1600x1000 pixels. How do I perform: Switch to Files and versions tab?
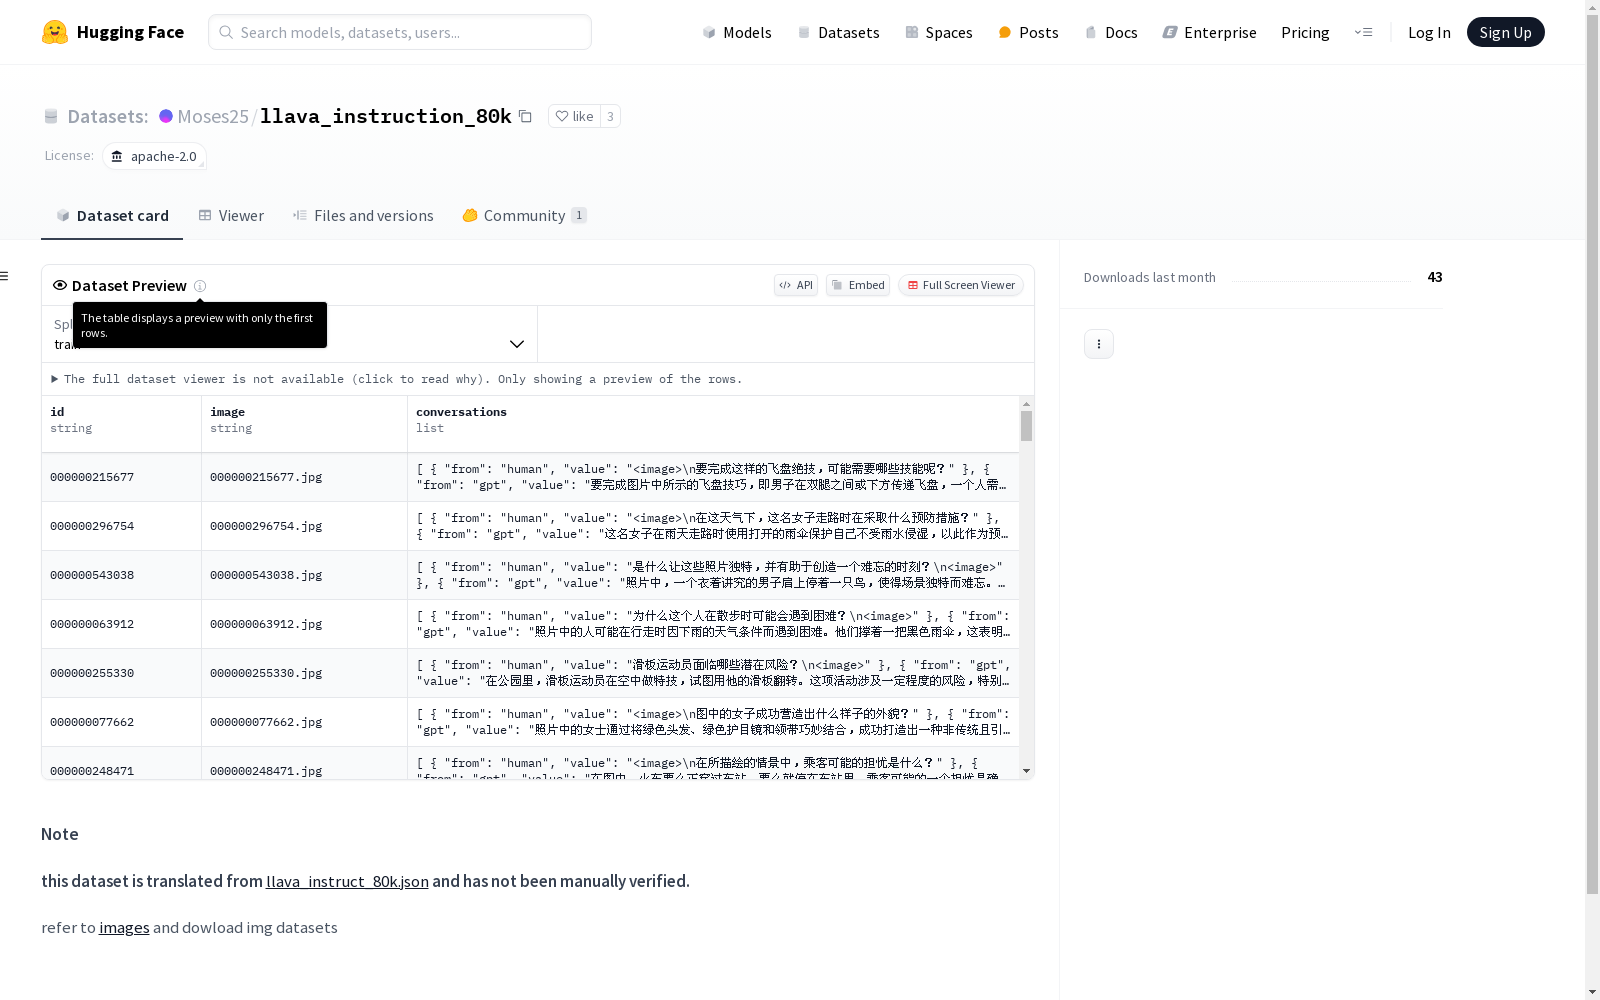tap(363, 216)
